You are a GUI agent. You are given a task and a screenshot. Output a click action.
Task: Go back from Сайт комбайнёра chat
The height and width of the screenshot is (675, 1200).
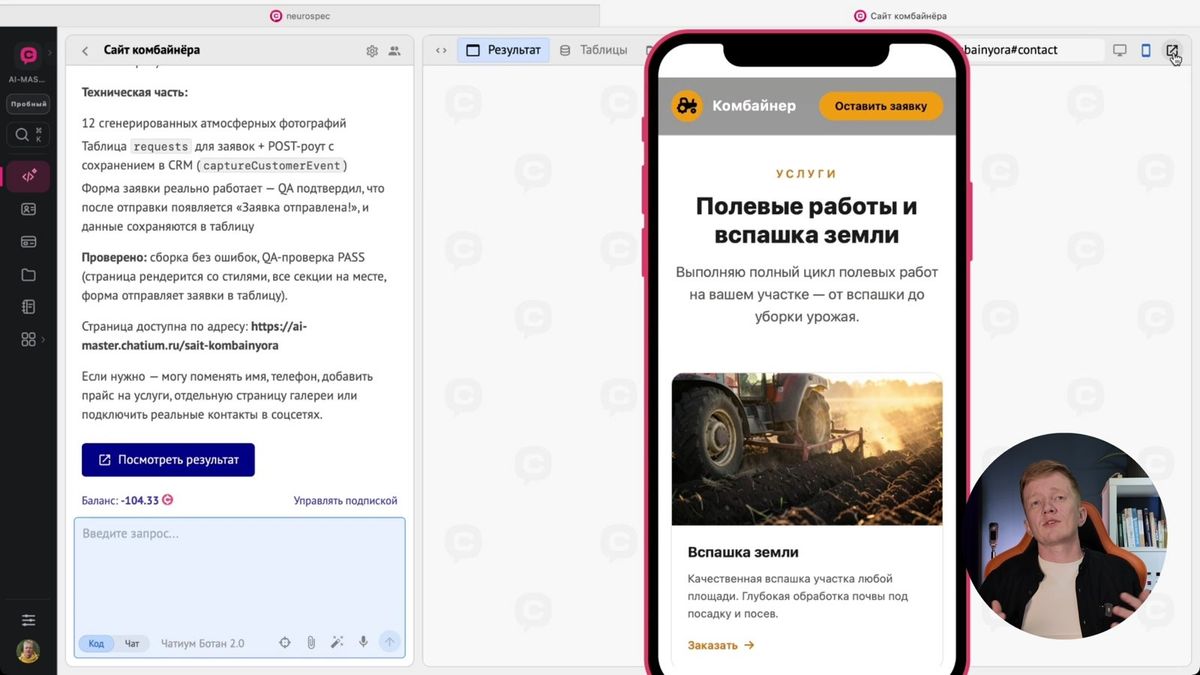(85, 51)
